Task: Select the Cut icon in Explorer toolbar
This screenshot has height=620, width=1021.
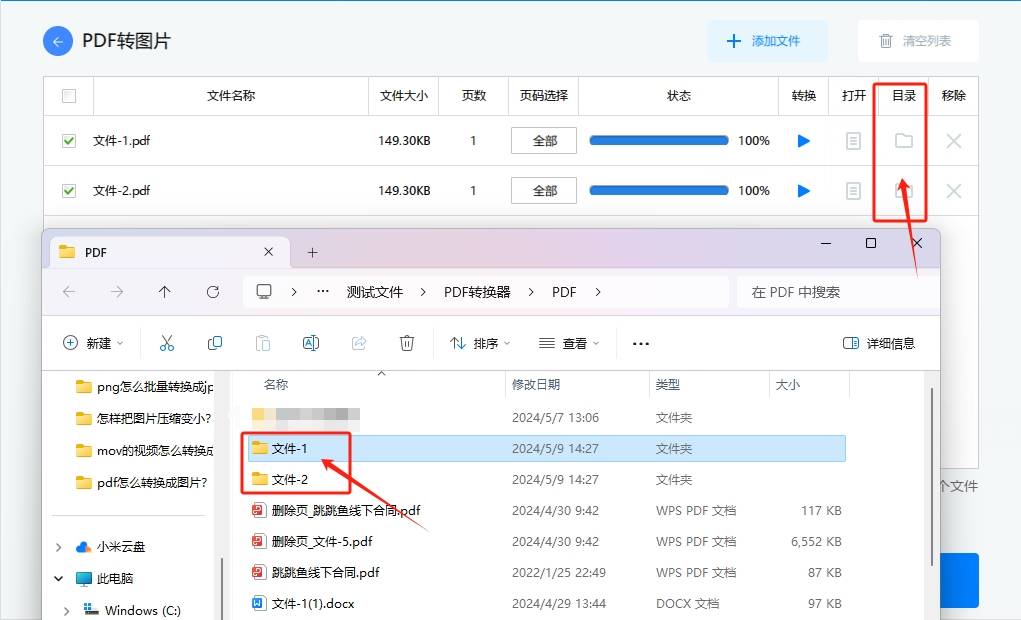Action: 167,342
